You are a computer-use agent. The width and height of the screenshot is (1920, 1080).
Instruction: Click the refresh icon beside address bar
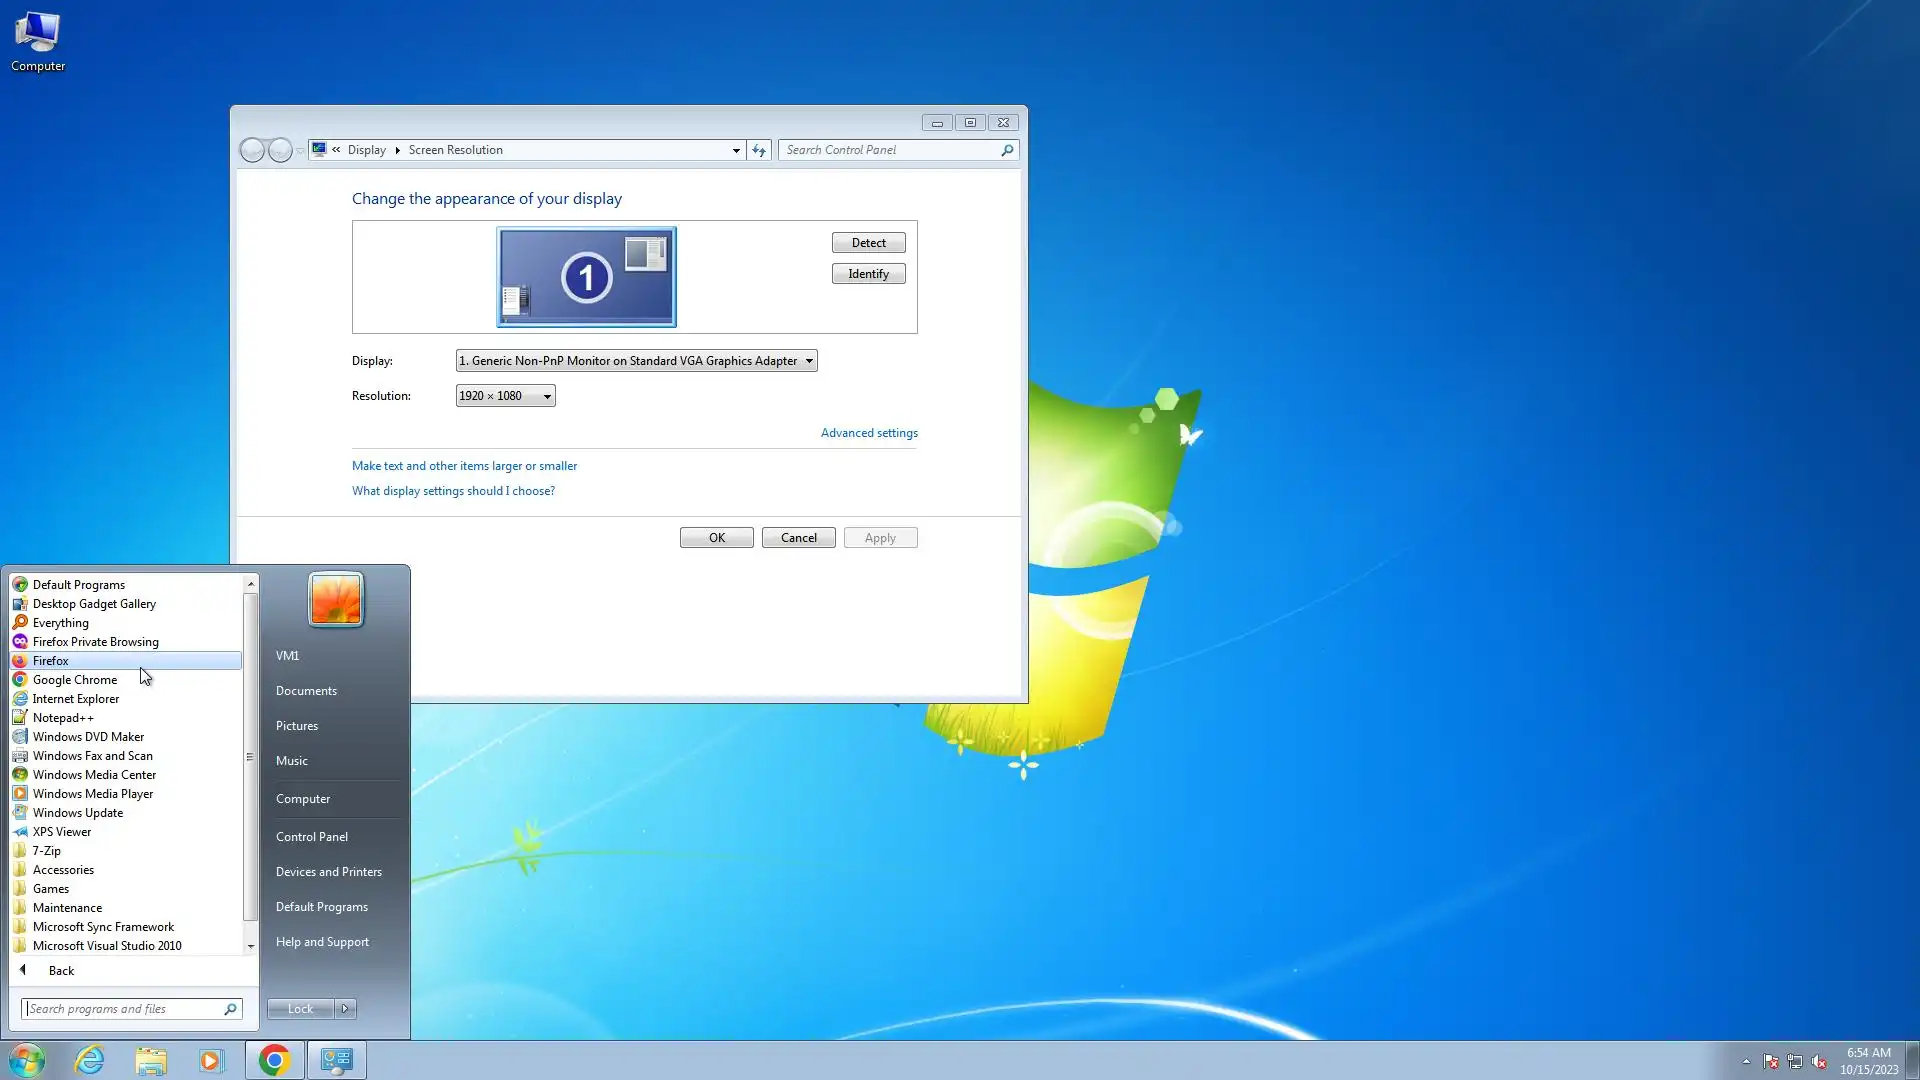759,150
